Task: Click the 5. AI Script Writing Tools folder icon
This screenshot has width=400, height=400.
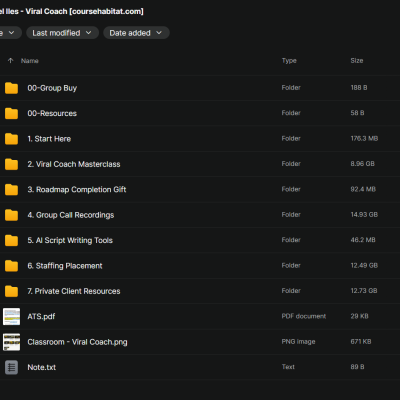Action: (x=11, y=240)
